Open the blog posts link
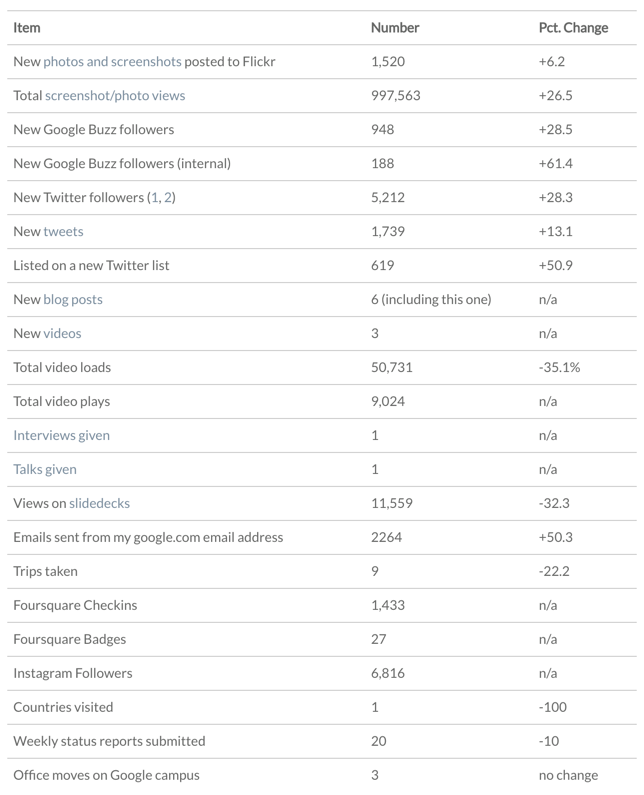This screenshot has width=644, height=795. coord(73,300)
